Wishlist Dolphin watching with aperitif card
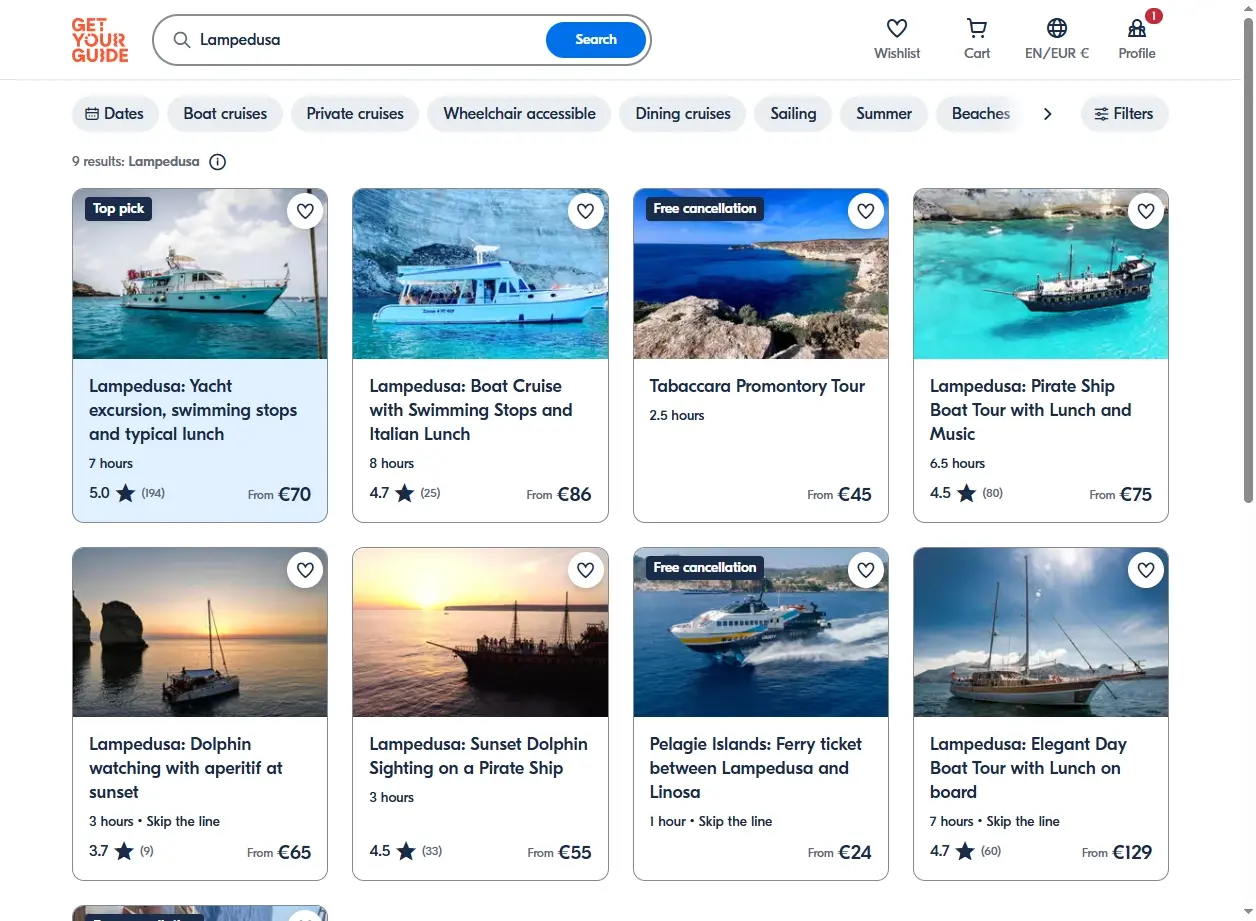Viewport: 1256px width, 921px height. point(305,570)
